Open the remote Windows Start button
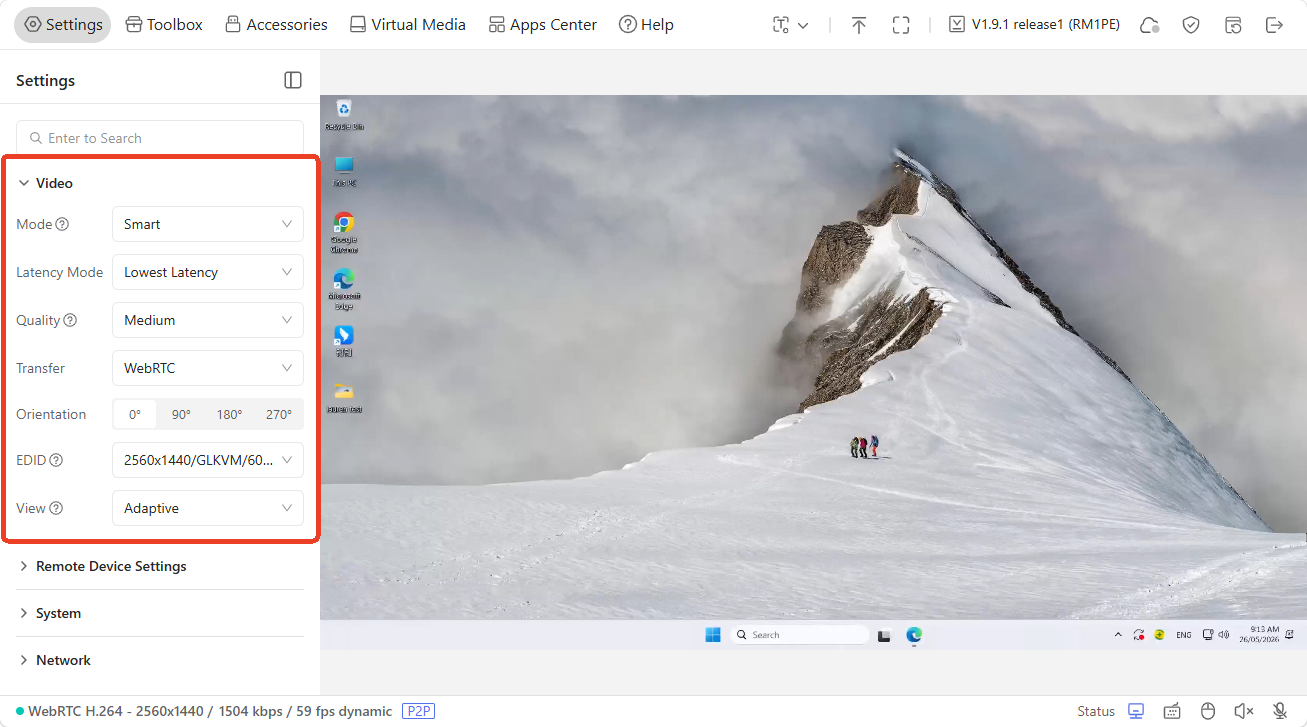The image size is (1307, 727). tap(713, 635)
